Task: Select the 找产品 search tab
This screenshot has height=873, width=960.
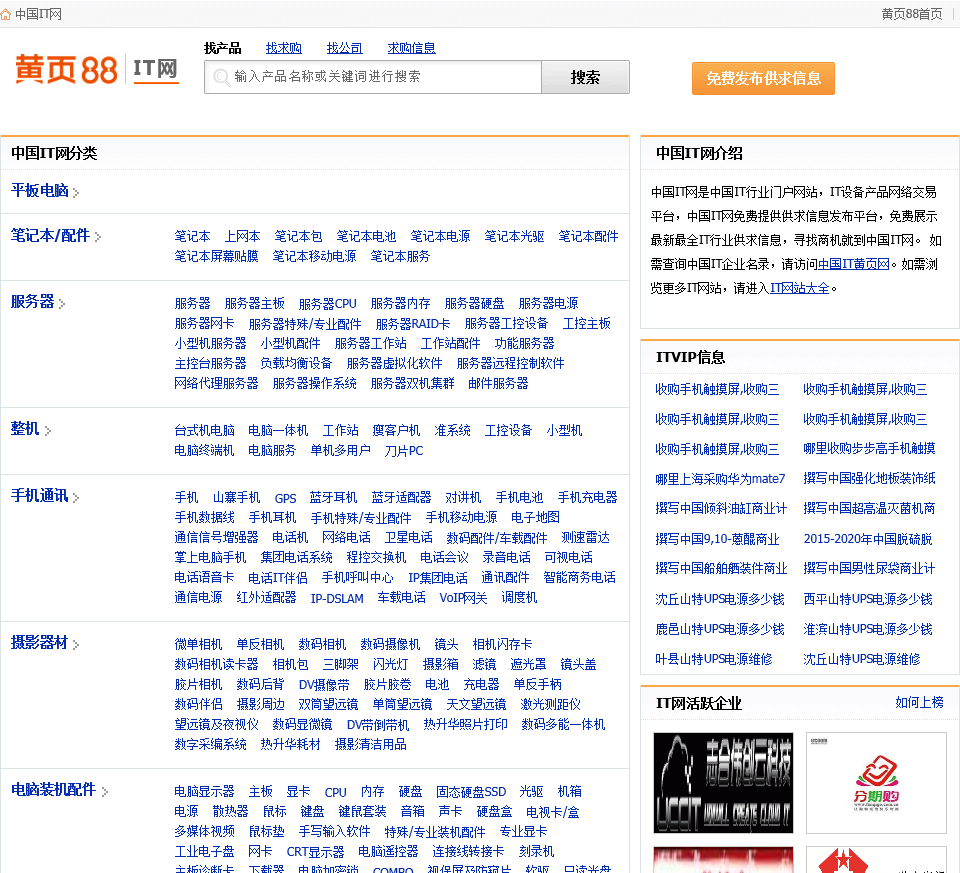Action: 222,48
